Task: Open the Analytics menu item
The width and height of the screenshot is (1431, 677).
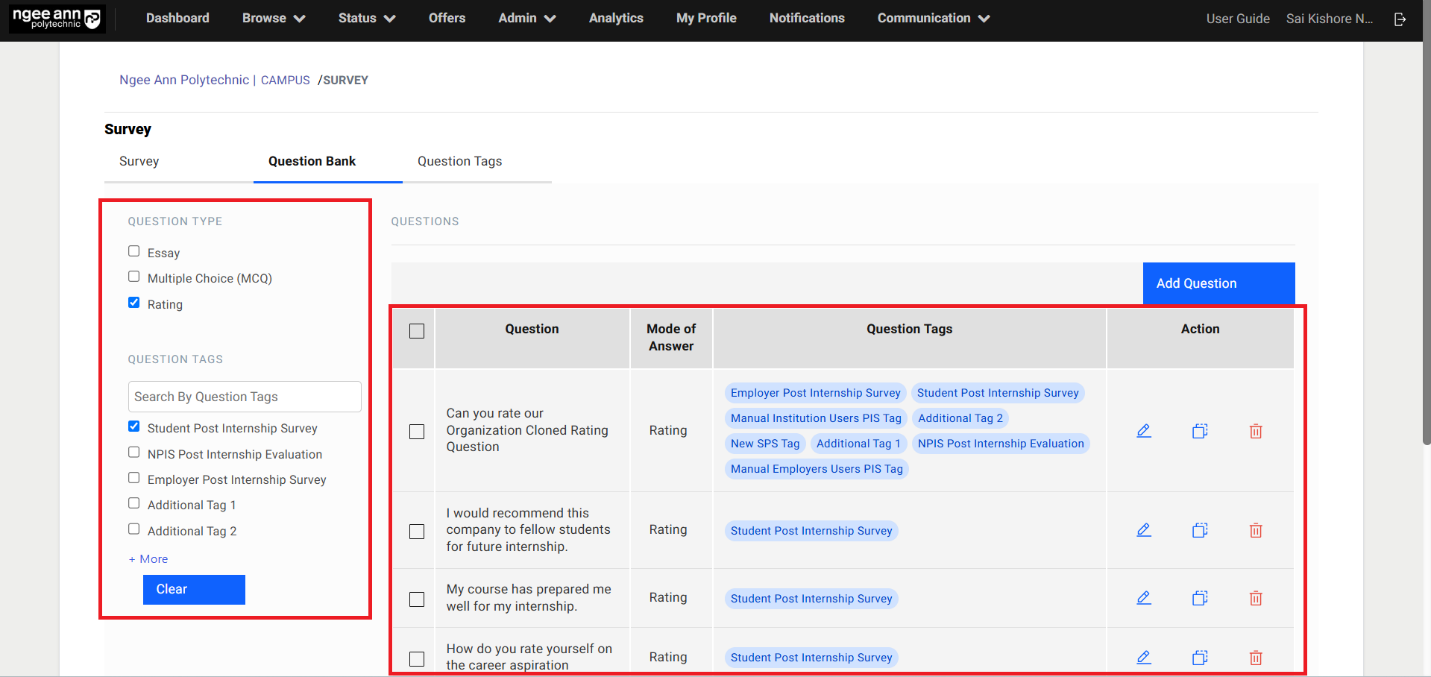Action: 616,18
